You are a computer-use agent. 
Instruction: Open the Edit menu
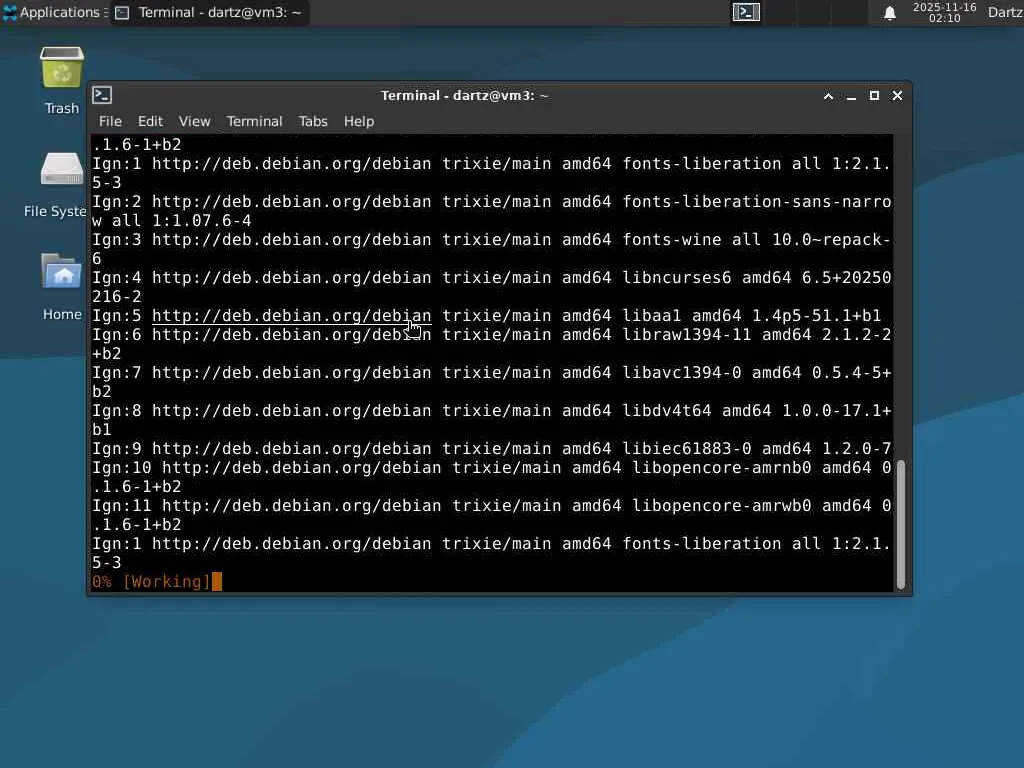150,121
